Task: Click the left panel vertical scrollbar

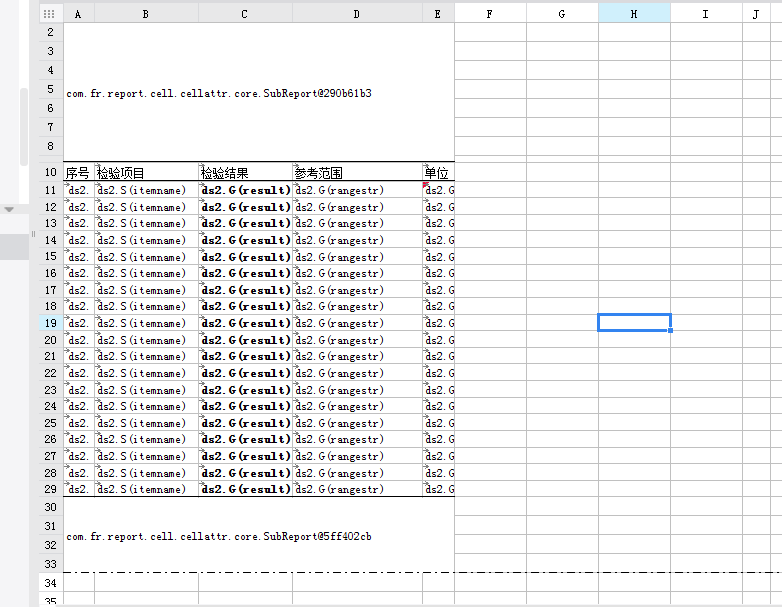Action: (x=24, y=125)
